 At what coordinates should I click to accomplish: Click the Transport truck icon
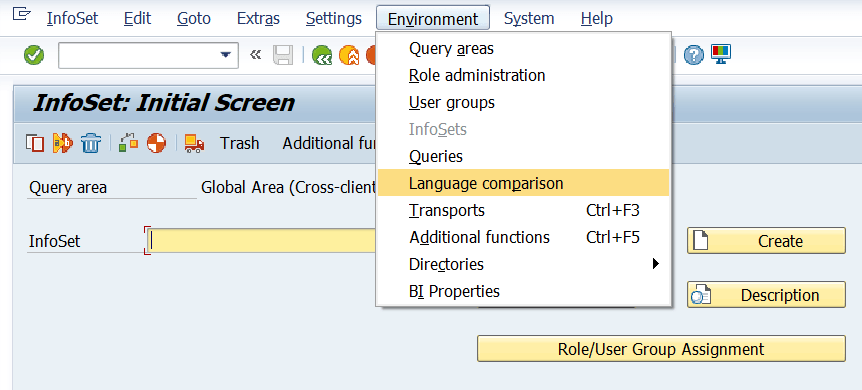pos(194,144)
